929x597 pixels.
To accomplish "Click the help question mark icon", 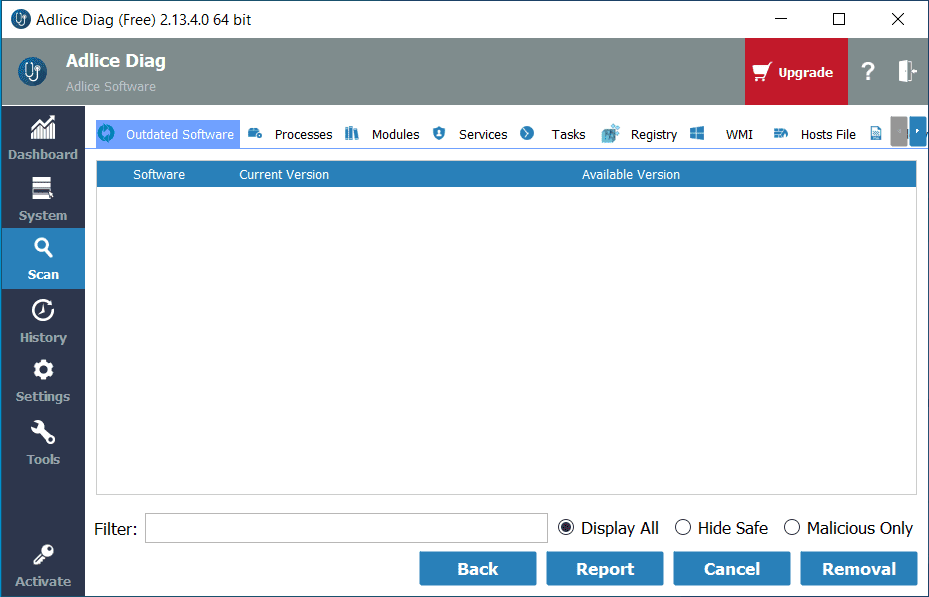I will (x=868, y=72).
